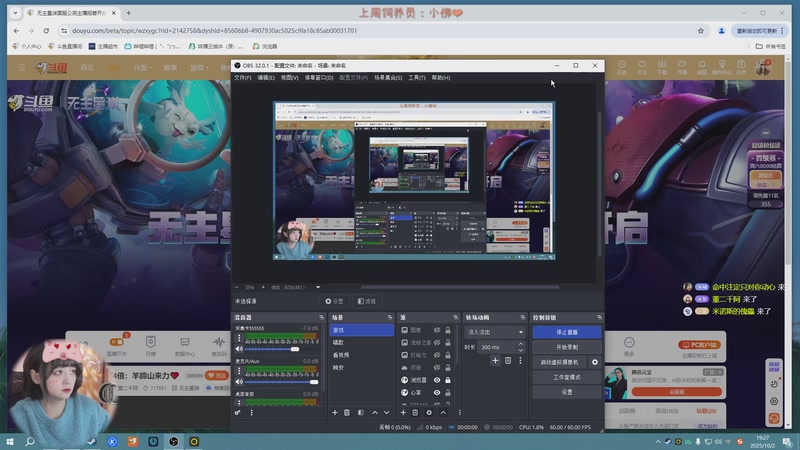Remove source with the trash icon in 源 panel
Viewport: 800px width, 450px height.
415,412
